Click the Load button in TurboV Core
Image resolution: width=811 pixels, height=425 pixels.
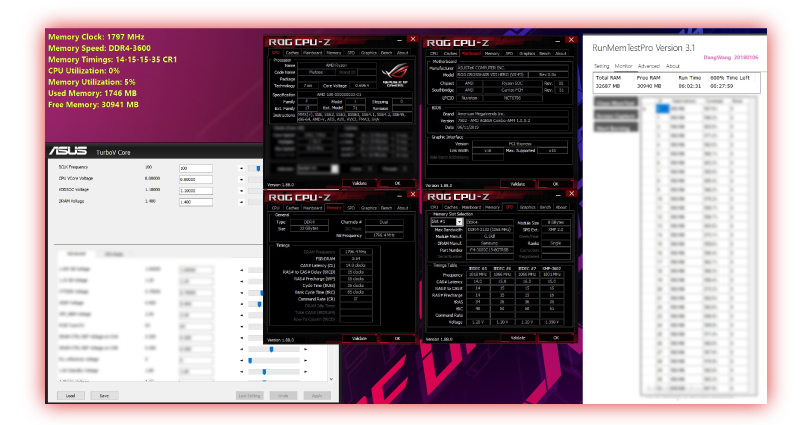pyautogui.click(x=70, y=396)
